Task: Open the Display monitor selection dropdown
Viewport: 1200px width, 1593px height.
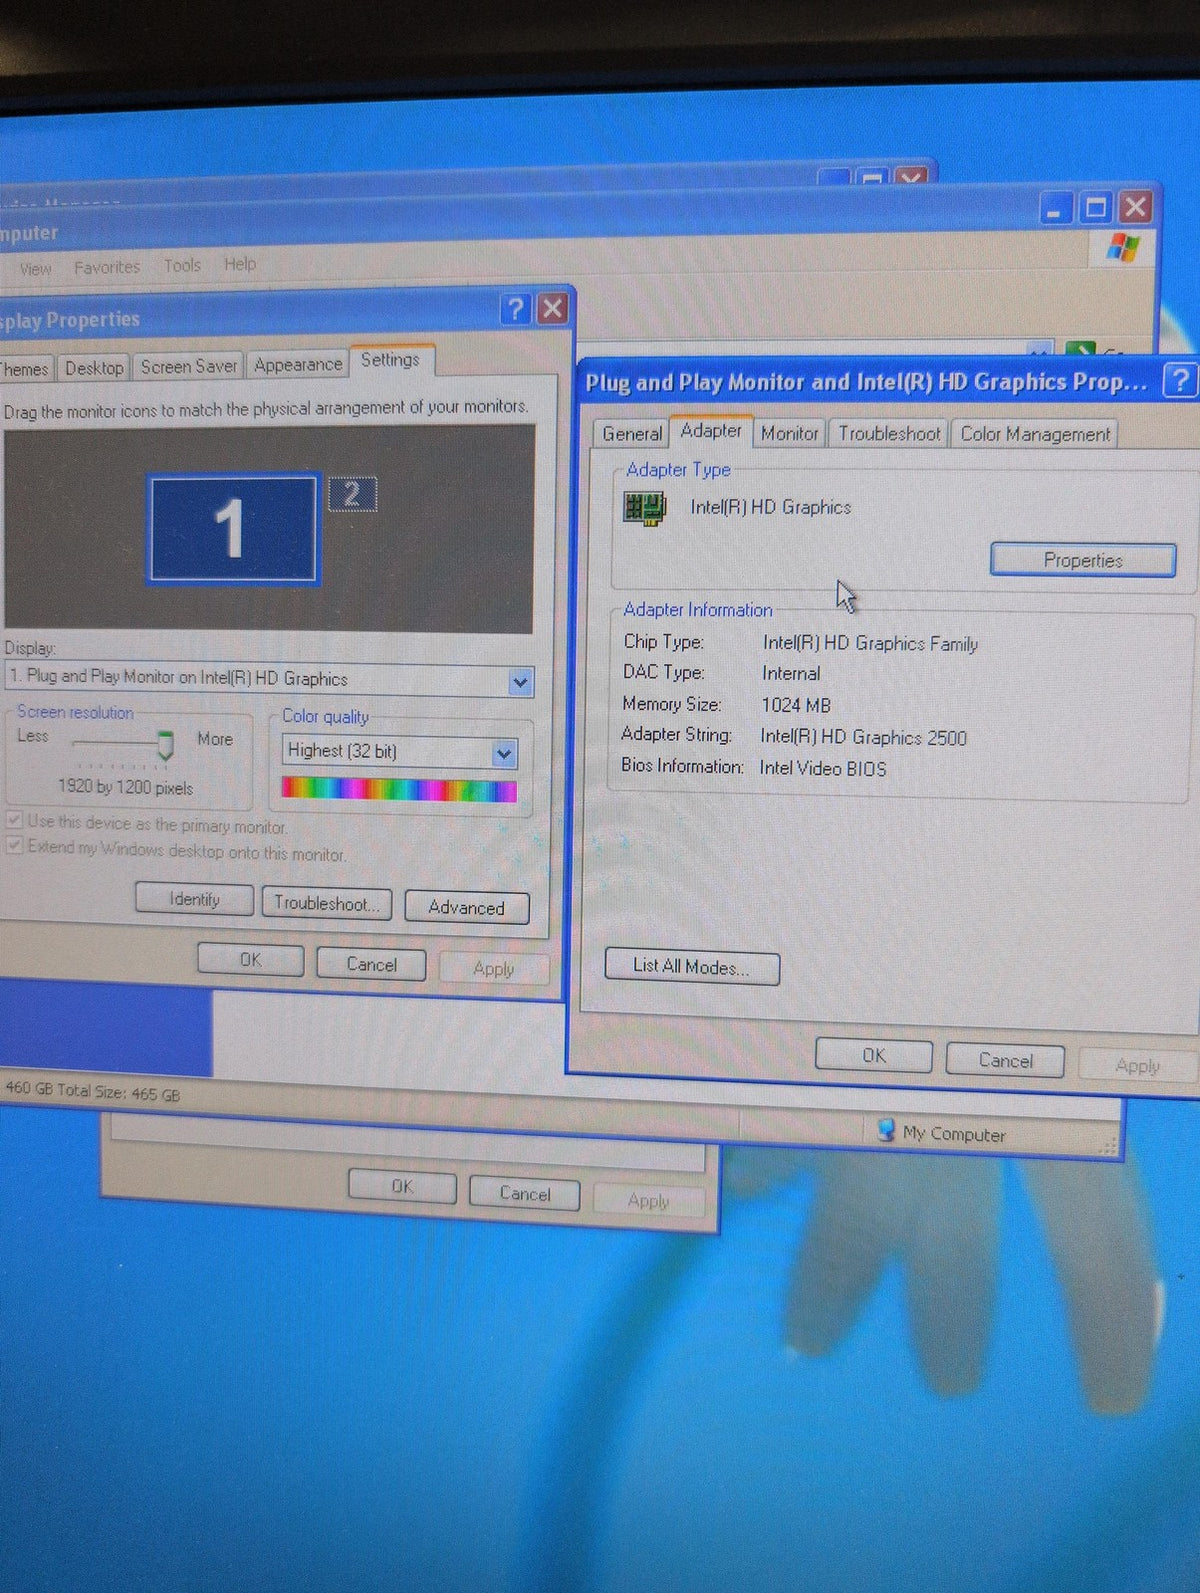Action: pos(520,683)
